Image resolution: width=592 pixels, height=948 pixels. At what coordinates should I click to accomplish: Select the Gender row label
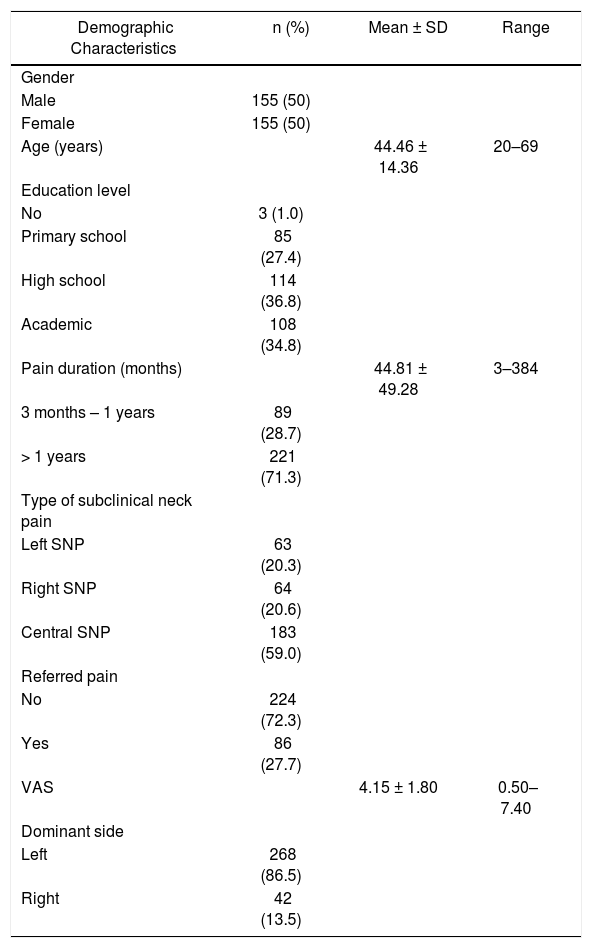click(48, 77)
